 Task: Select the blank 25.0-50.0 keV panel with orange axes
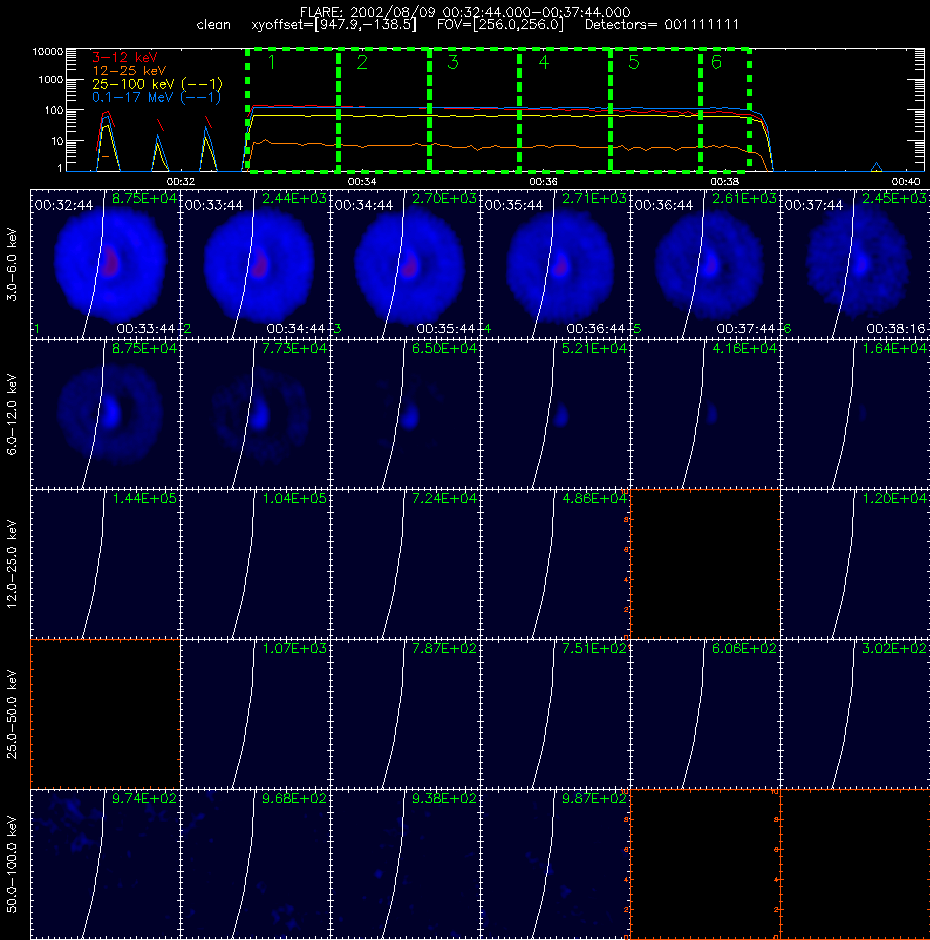(x=106, y=714)
